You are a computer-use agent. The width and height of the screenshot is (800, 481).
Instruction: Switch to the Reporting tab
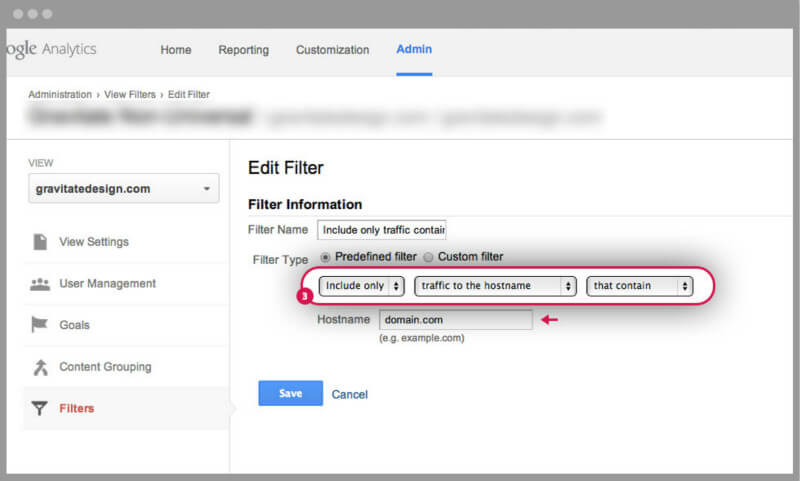(x=243, y=50)
